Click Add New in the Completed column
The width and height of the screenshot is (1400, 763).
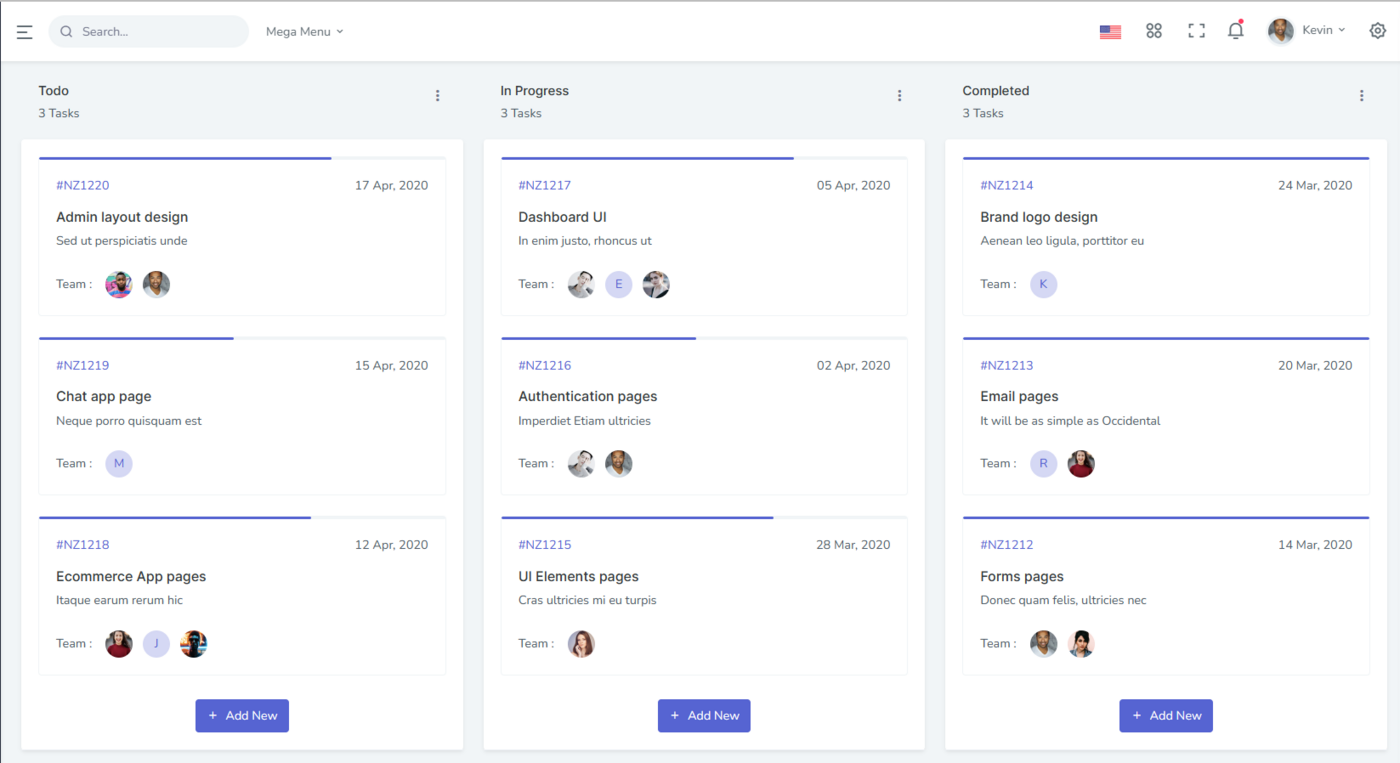(x=1165, y=716)
